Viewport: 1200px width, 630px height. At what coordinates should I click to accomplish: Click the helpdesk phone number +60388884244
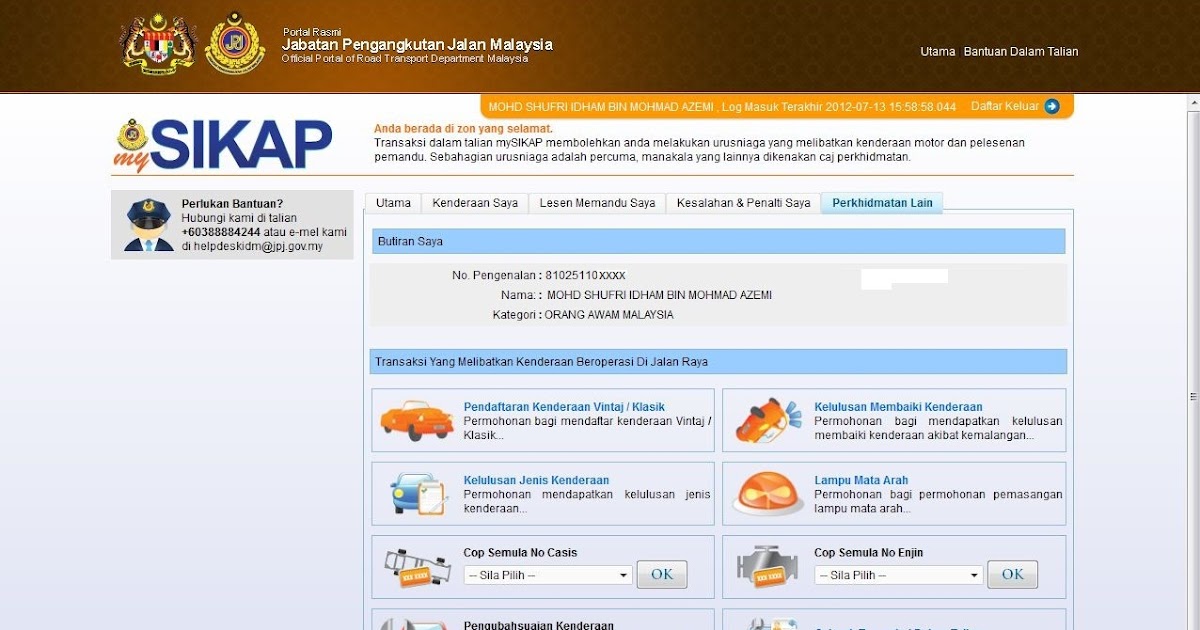pyautogui.click(x=221, y=232)
